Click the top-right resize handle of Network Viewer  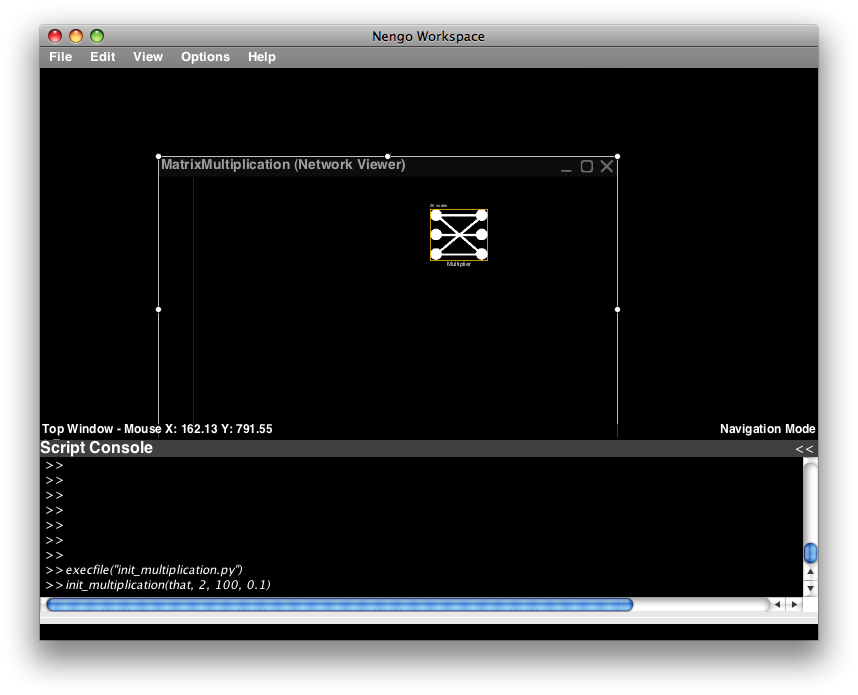[618, 157]
